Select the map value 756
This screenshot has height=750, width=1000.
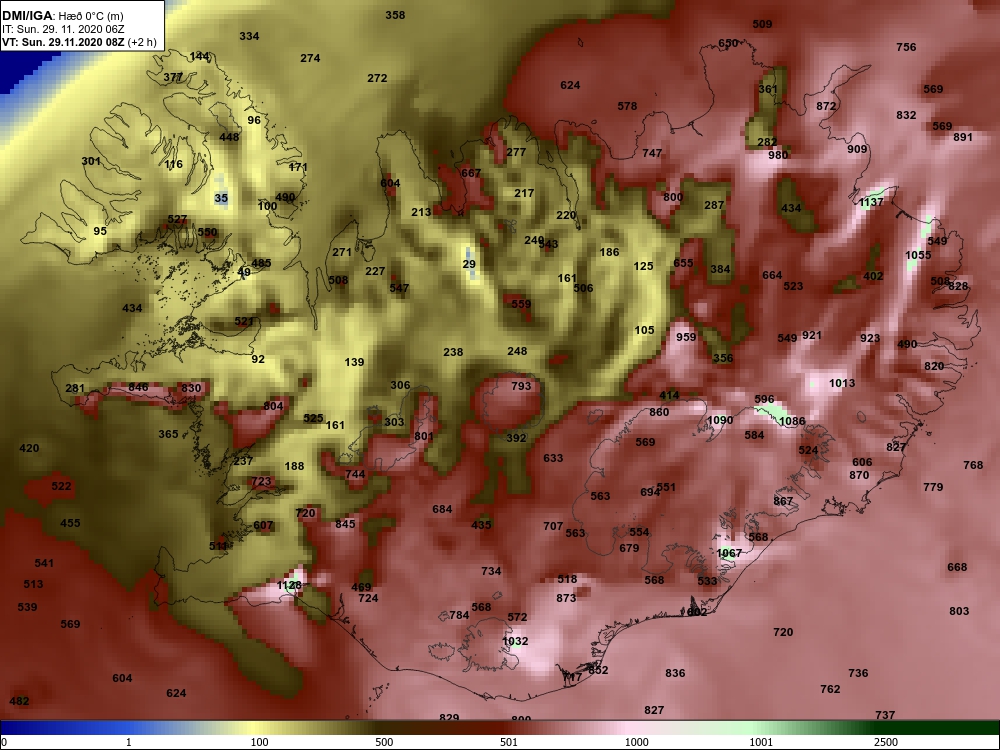pyautogui.click(x=906, y=47)
